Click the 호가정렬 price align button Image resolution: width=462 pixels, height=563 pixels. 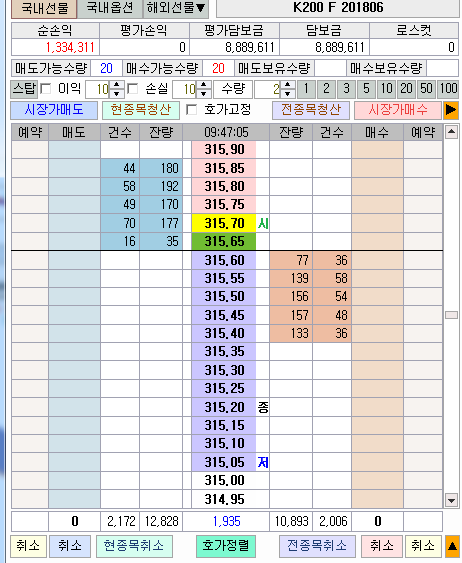pyautogui.click(x=226, y=546)
